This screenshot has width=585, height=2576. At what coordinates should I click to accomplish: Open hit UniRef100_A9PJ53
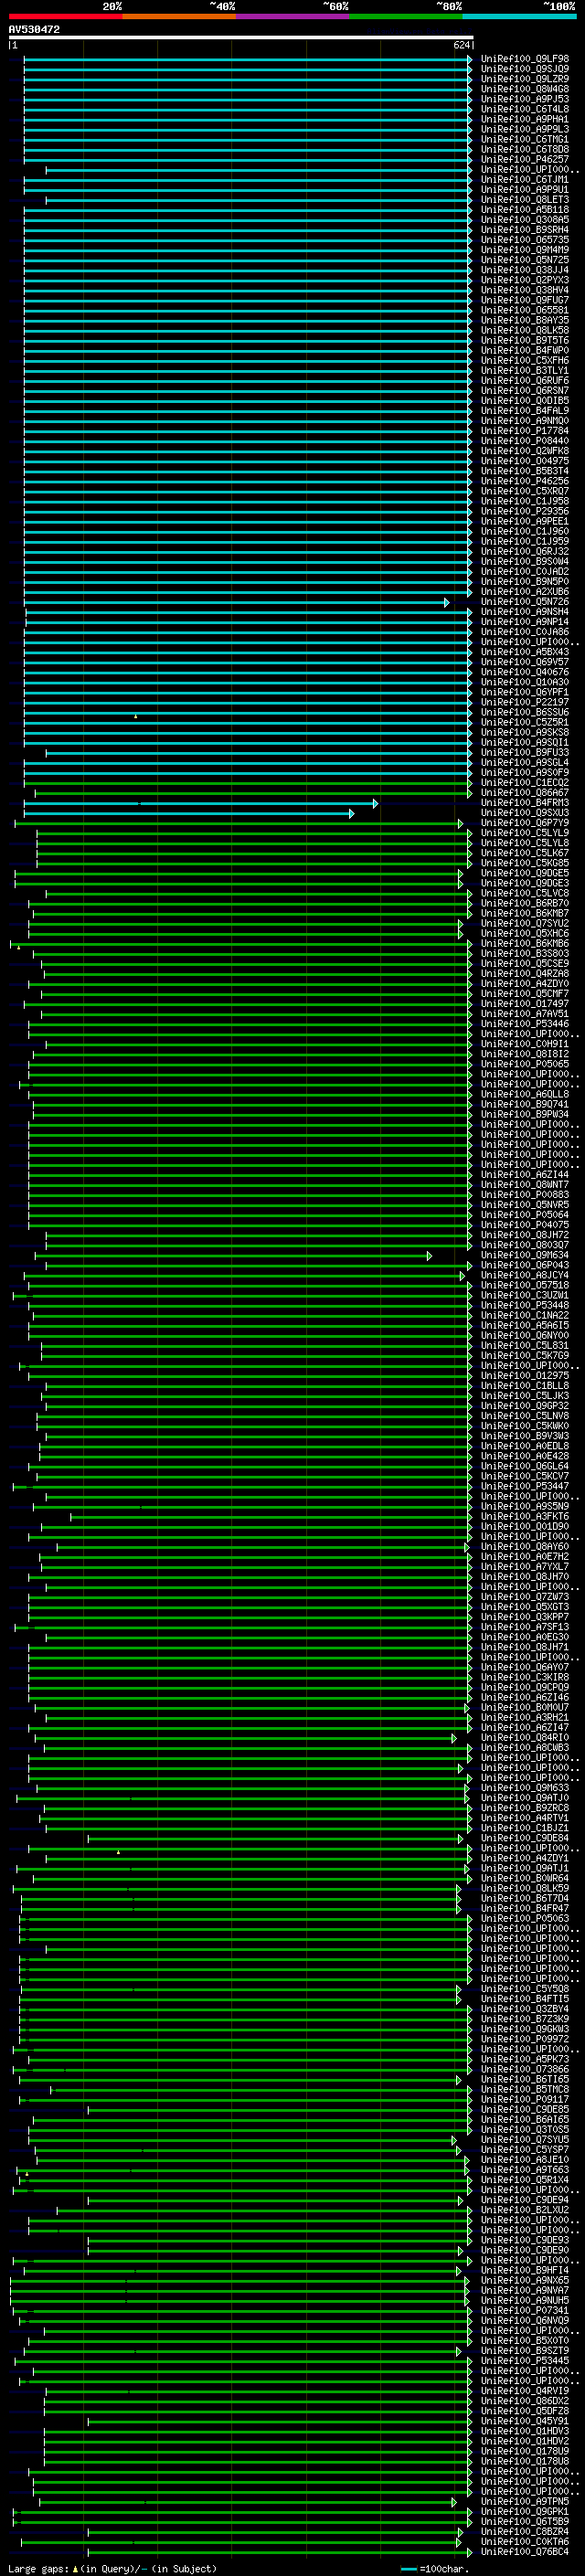click(x=525, y=99)
